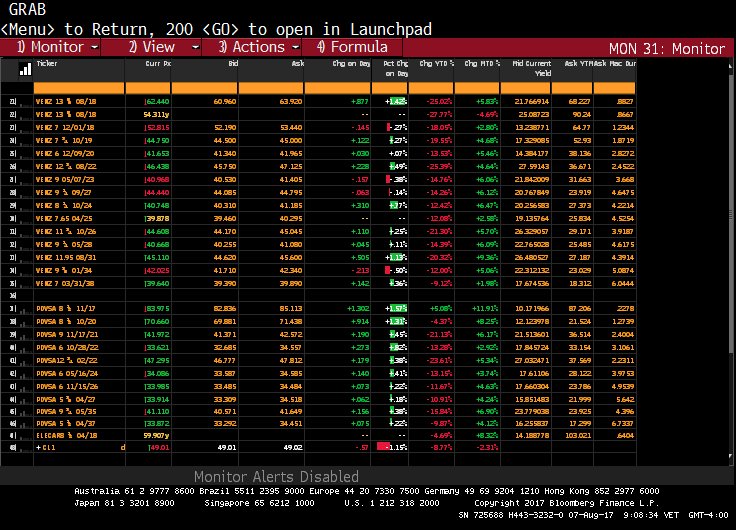Click the YTD change -25.02% cell
The image size is (736, 530).
tap(439, 101)
